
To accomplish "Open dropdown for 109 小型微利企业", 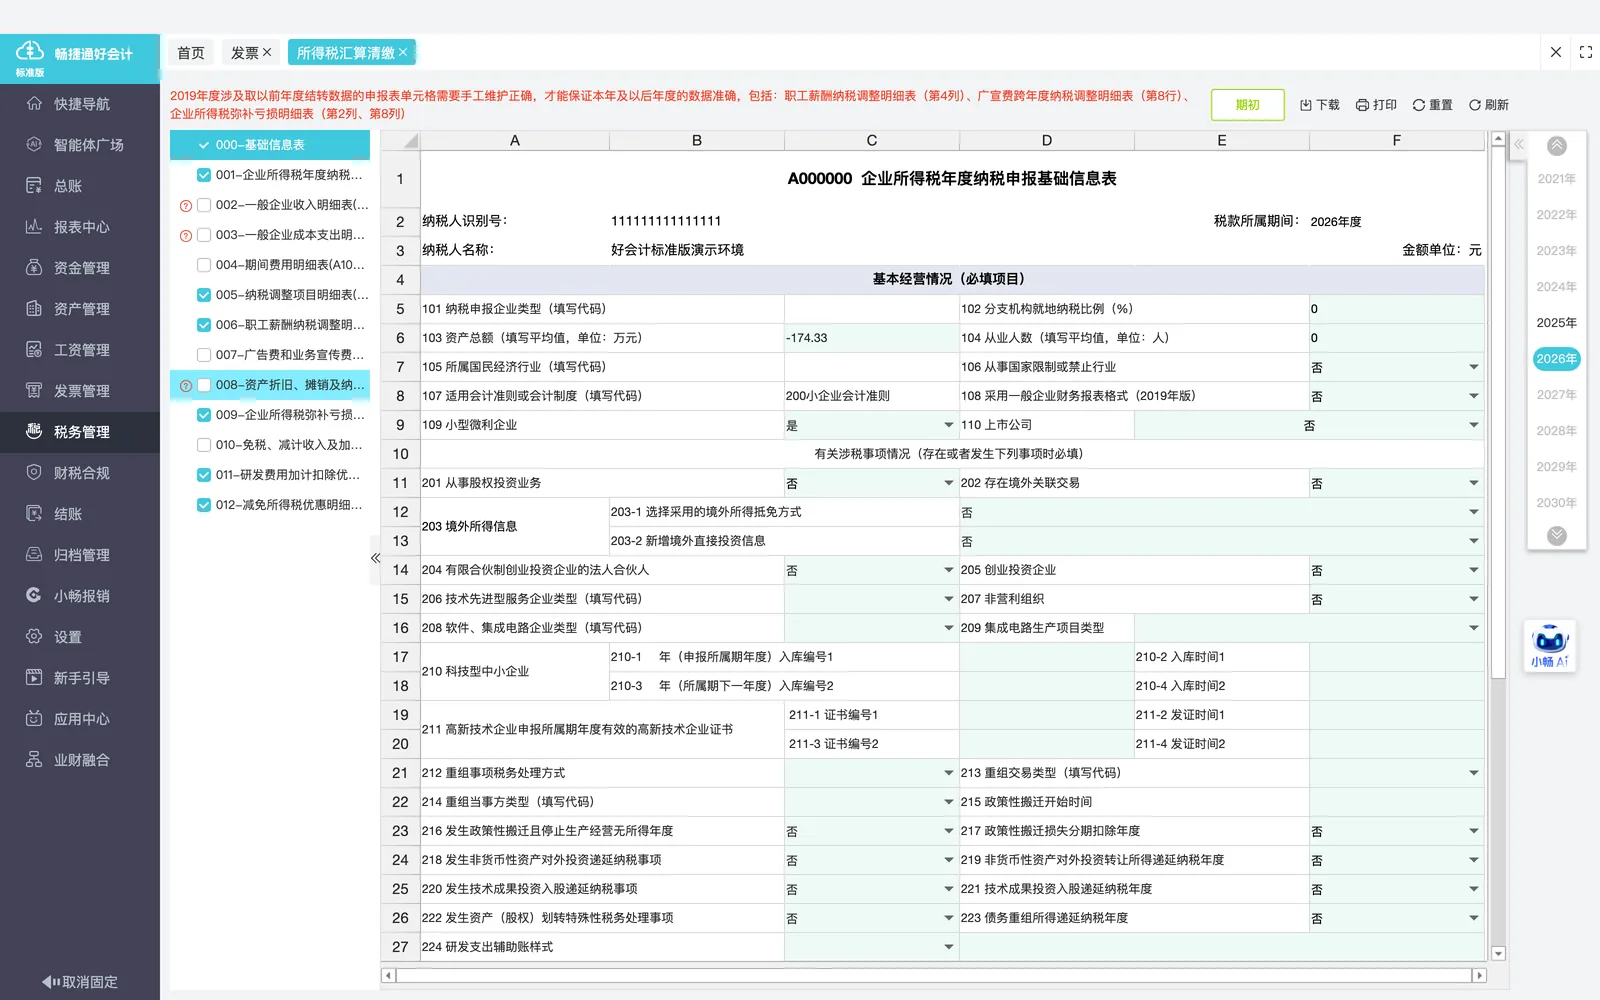I will click(x=948, y=425).
